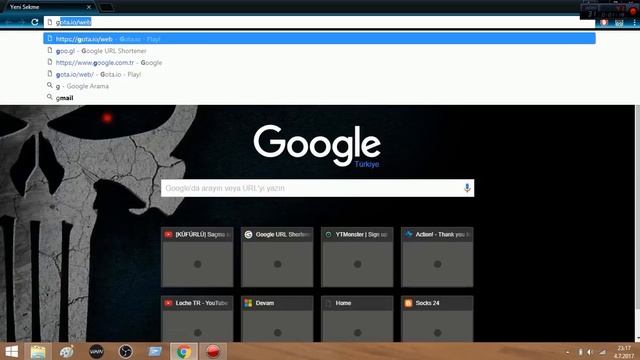This screenshot has width=640, height=360.
Task: Click the Microsoft favicon on Devam tile
Action: click(248, 303)
